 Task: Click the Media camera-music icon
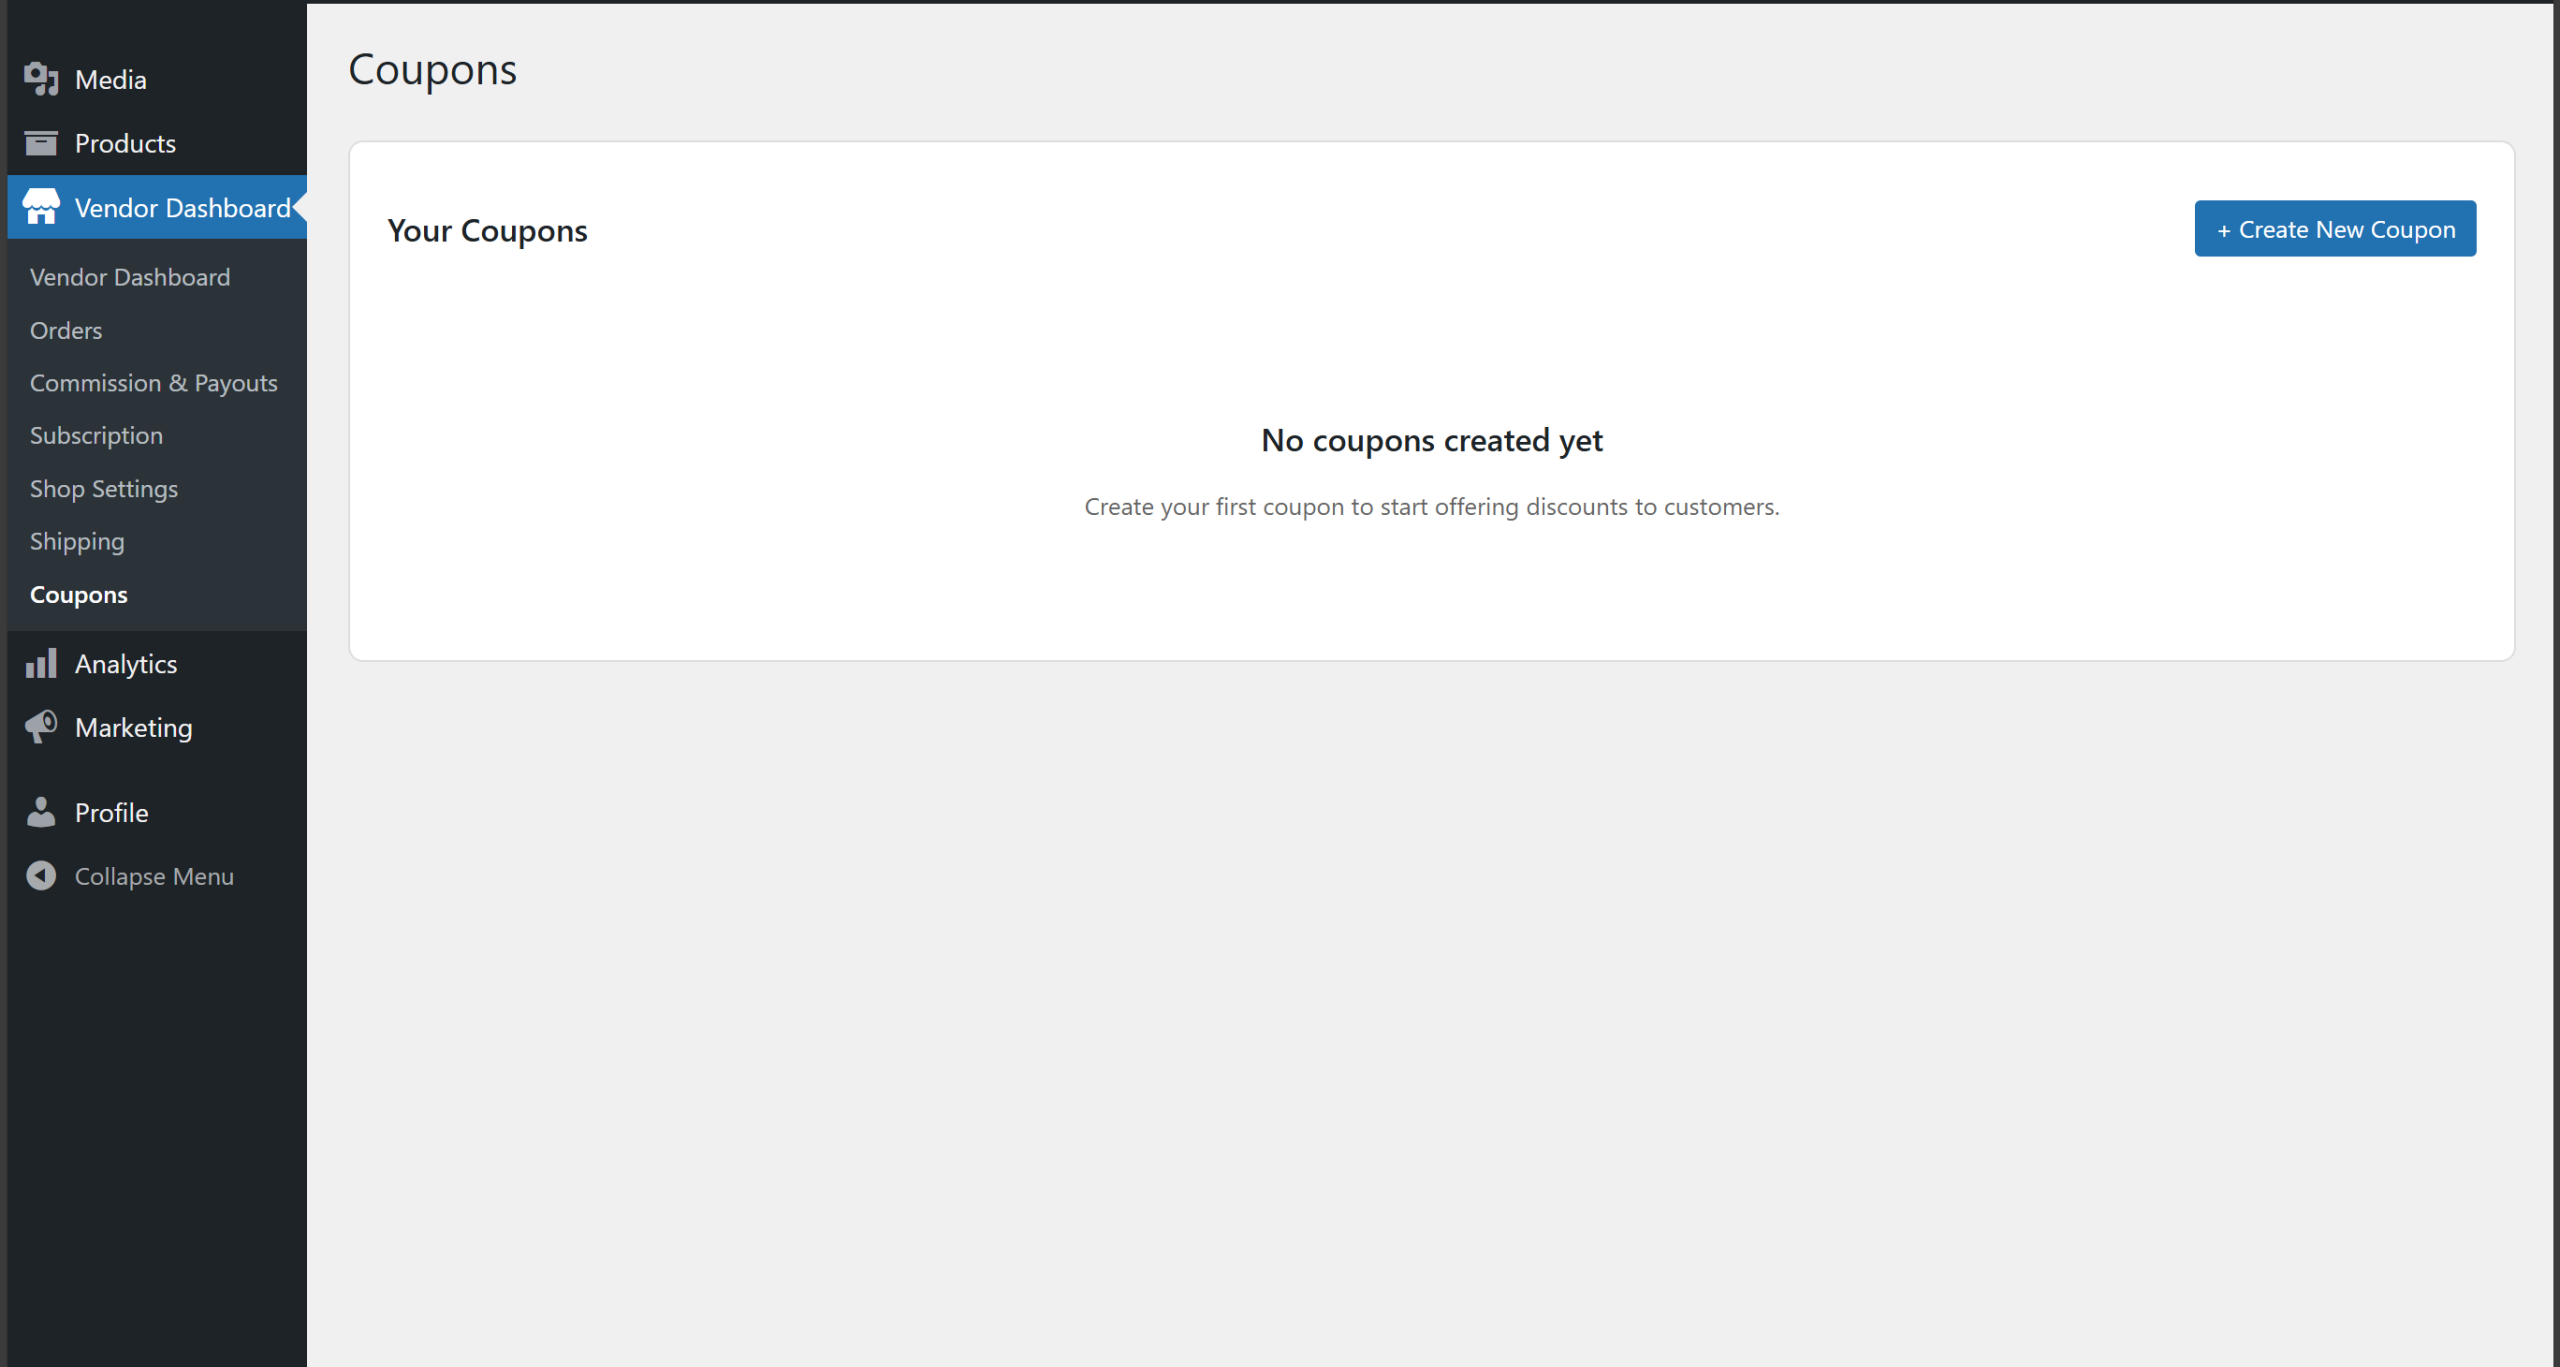tap(41, 79)
